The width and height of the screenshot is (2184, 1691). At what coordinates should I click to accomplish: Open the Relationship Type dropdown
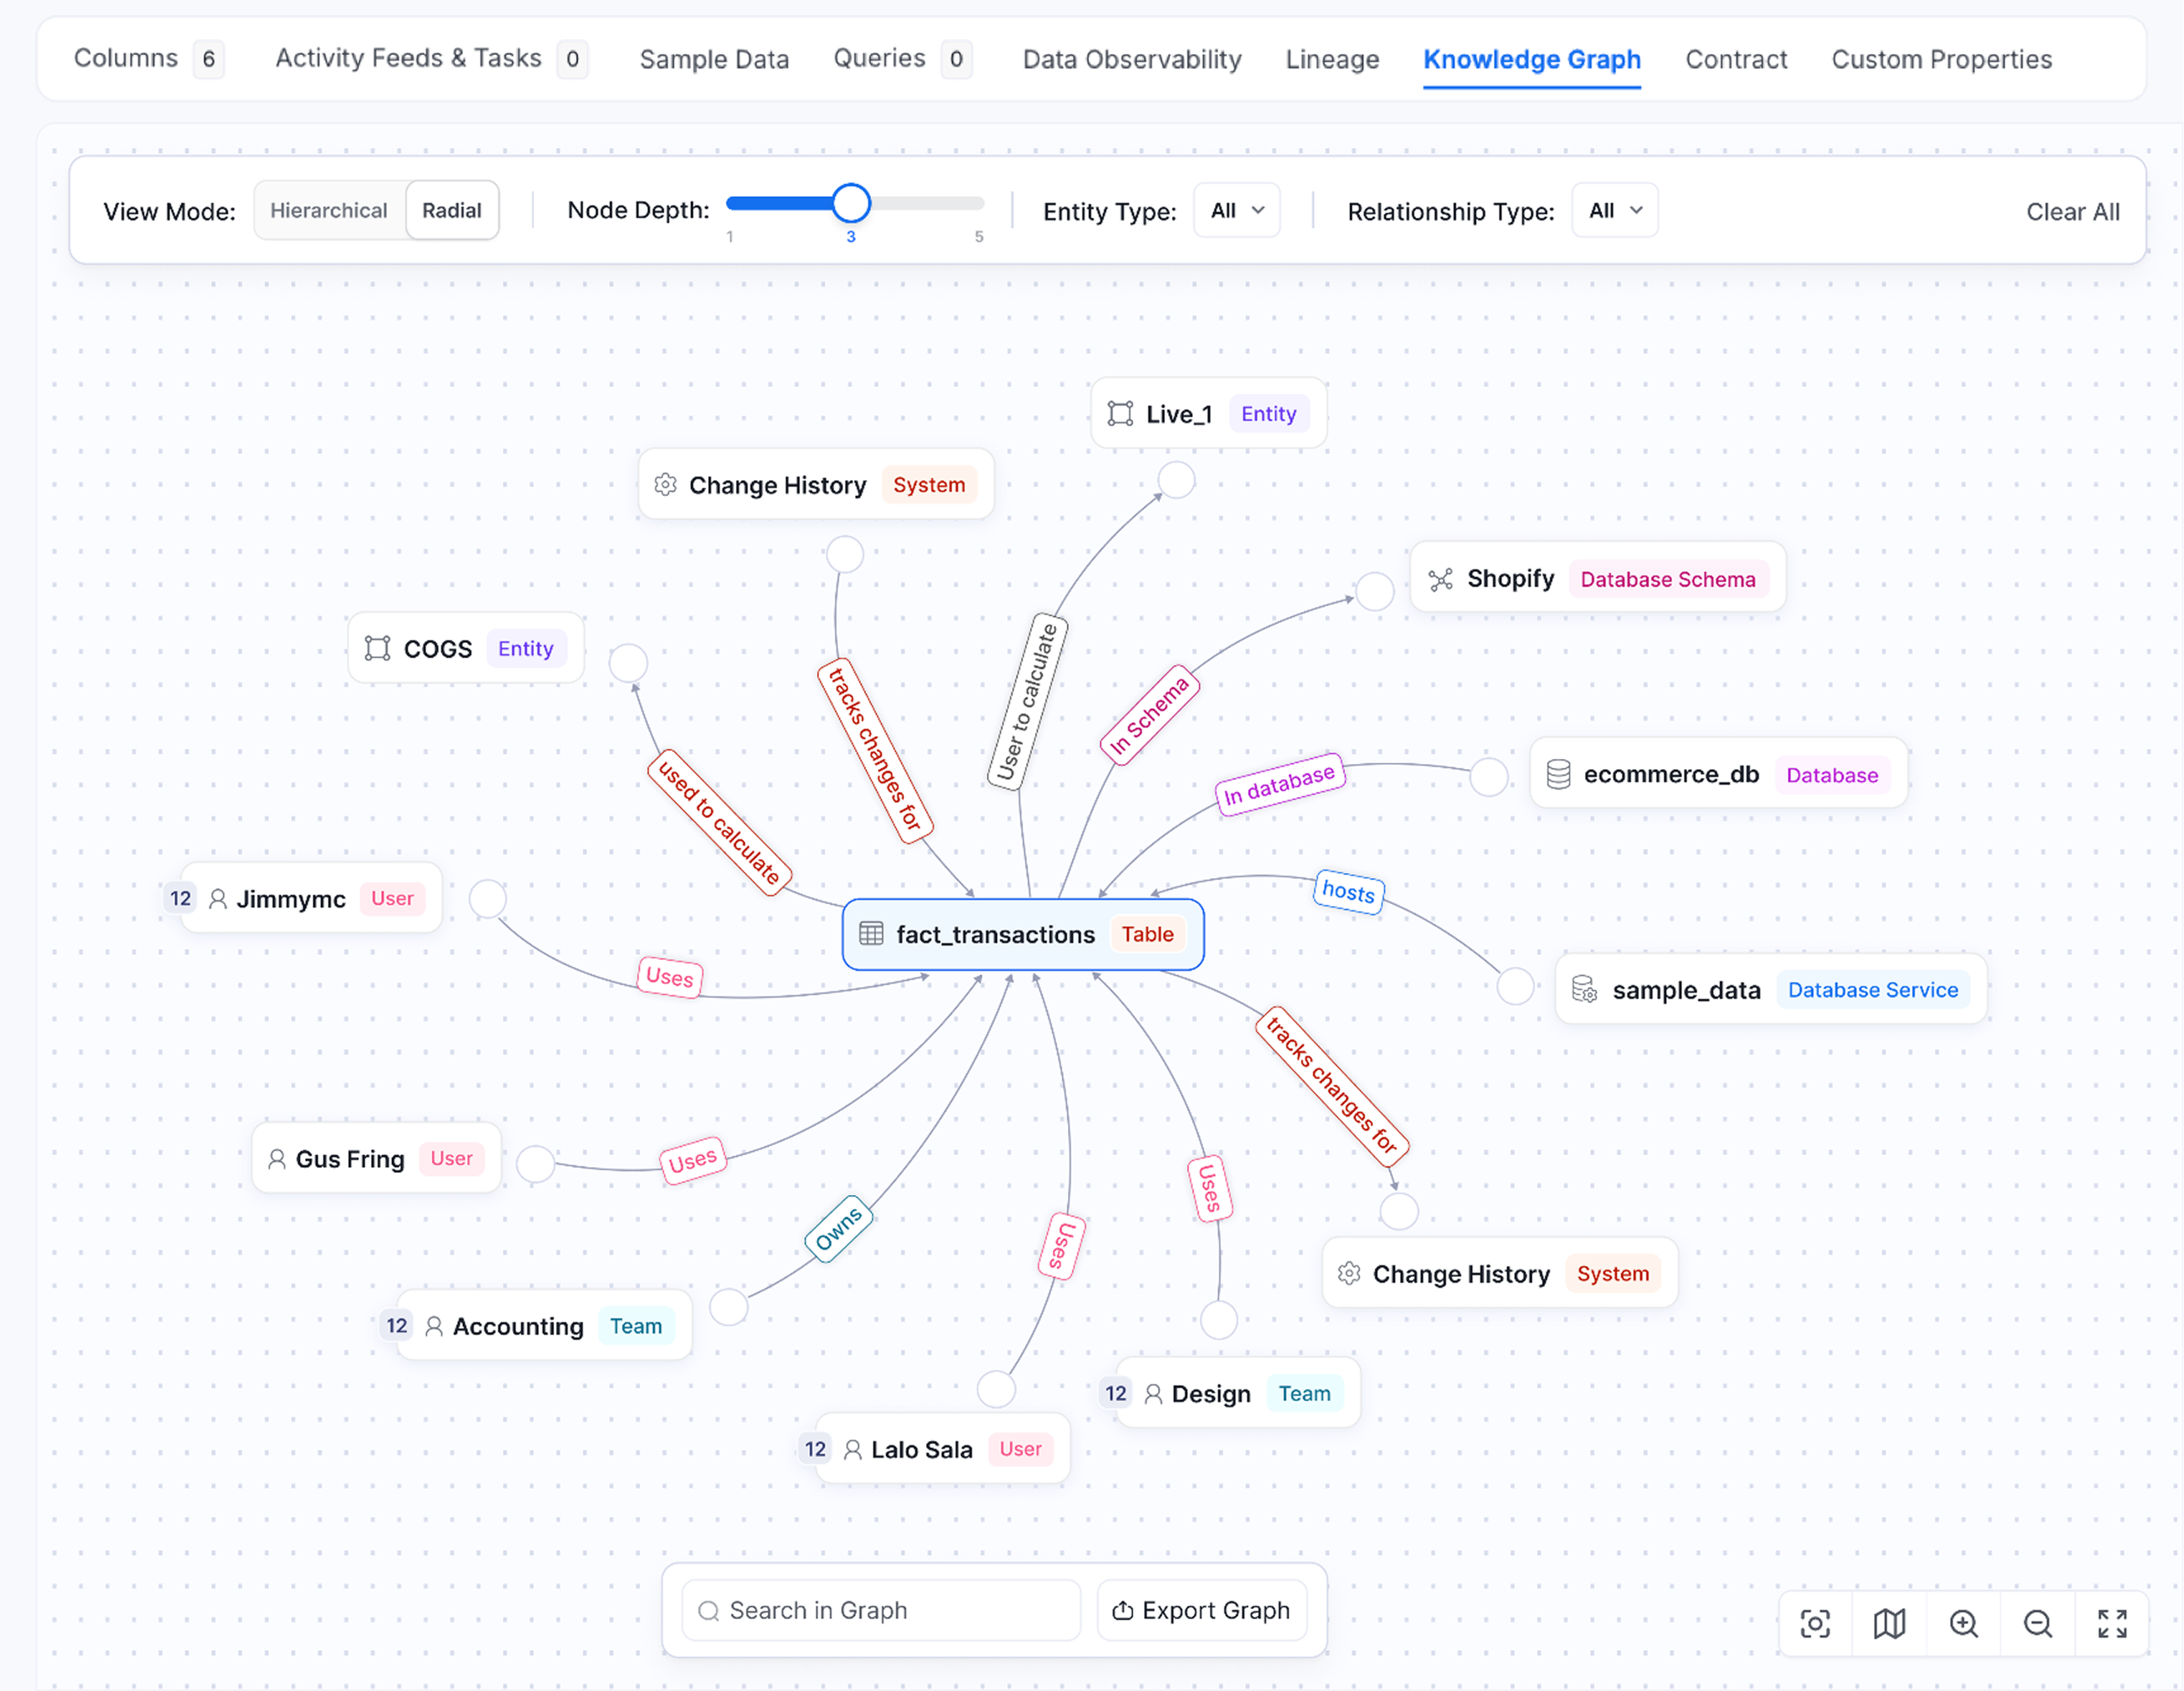pos(1614,210)
